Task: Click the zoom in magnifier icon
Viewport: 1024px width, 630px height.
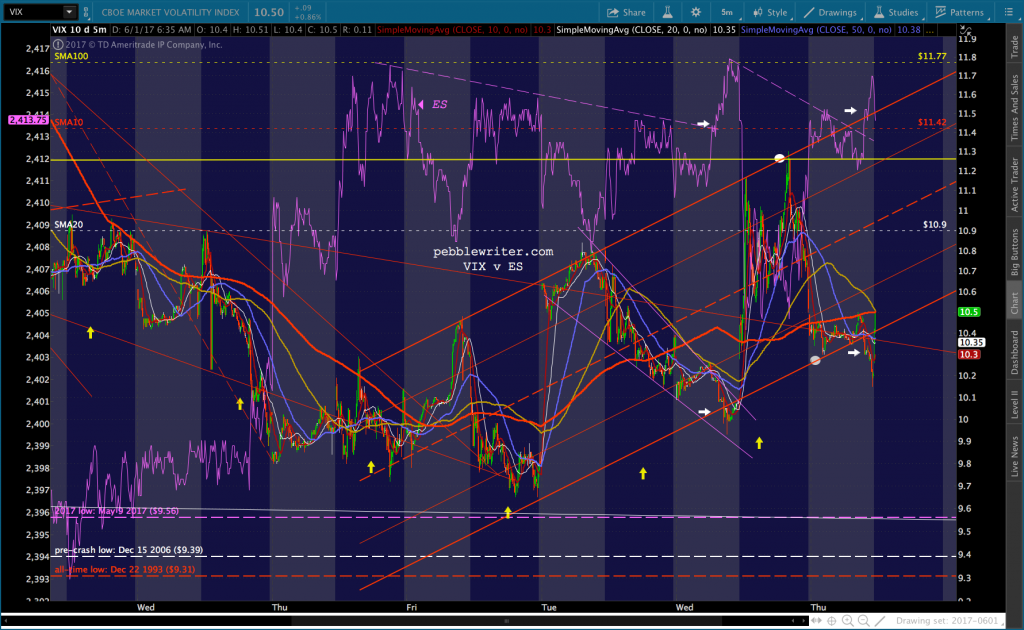Action: 848,621
